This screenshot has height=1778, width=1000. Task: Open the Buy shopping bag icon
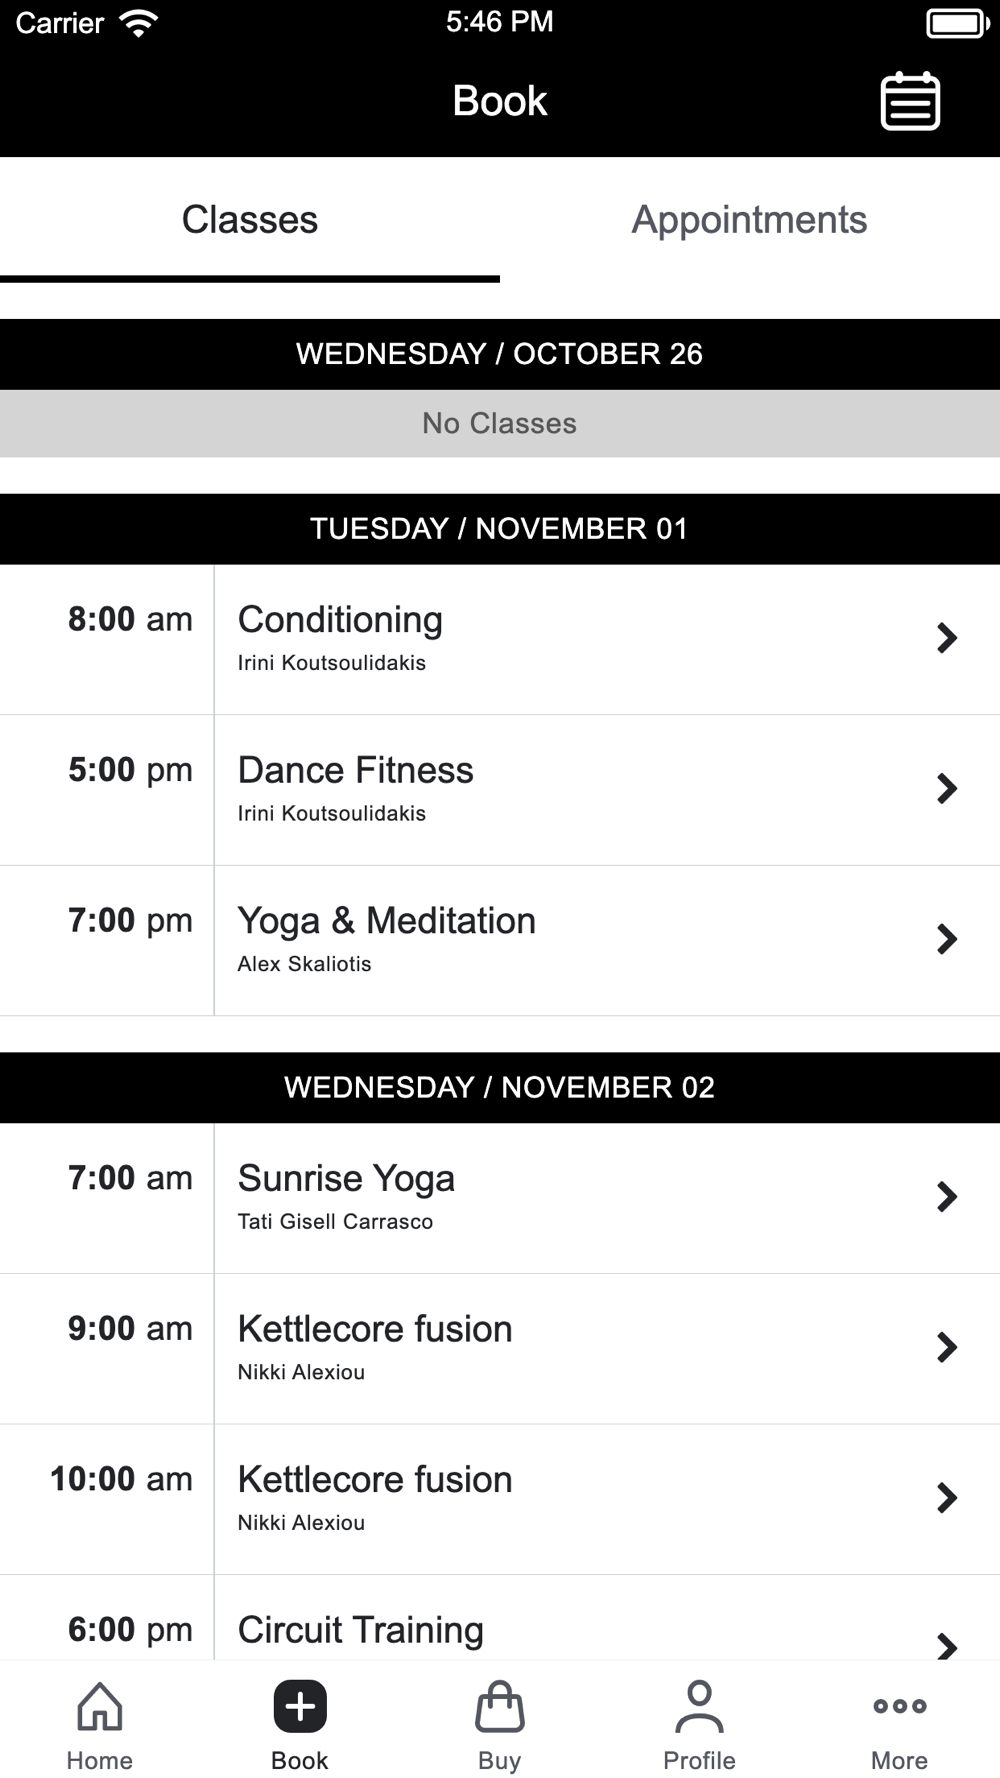[500, 1706]
